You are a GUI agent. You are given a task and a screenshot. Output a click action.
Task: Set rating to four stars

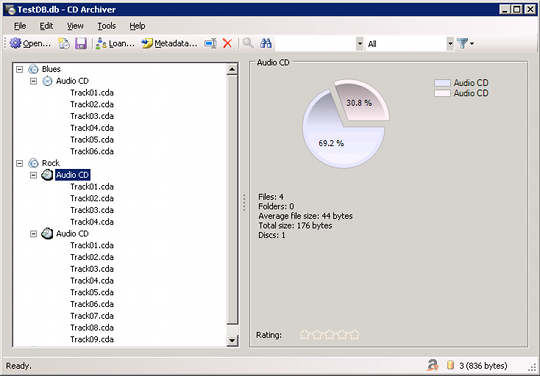click(342, 335)
